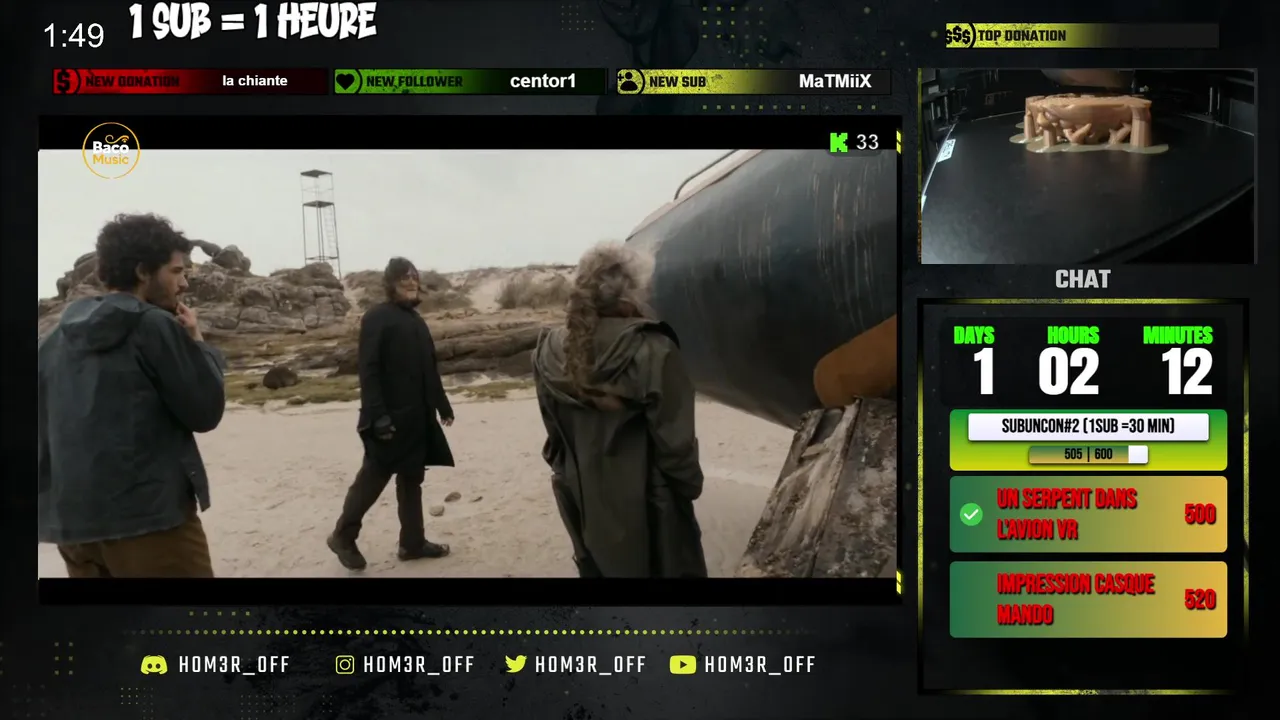1280x720 pixels.
Task: Click the CHAT heading
Action: (x=1083, y=279)
